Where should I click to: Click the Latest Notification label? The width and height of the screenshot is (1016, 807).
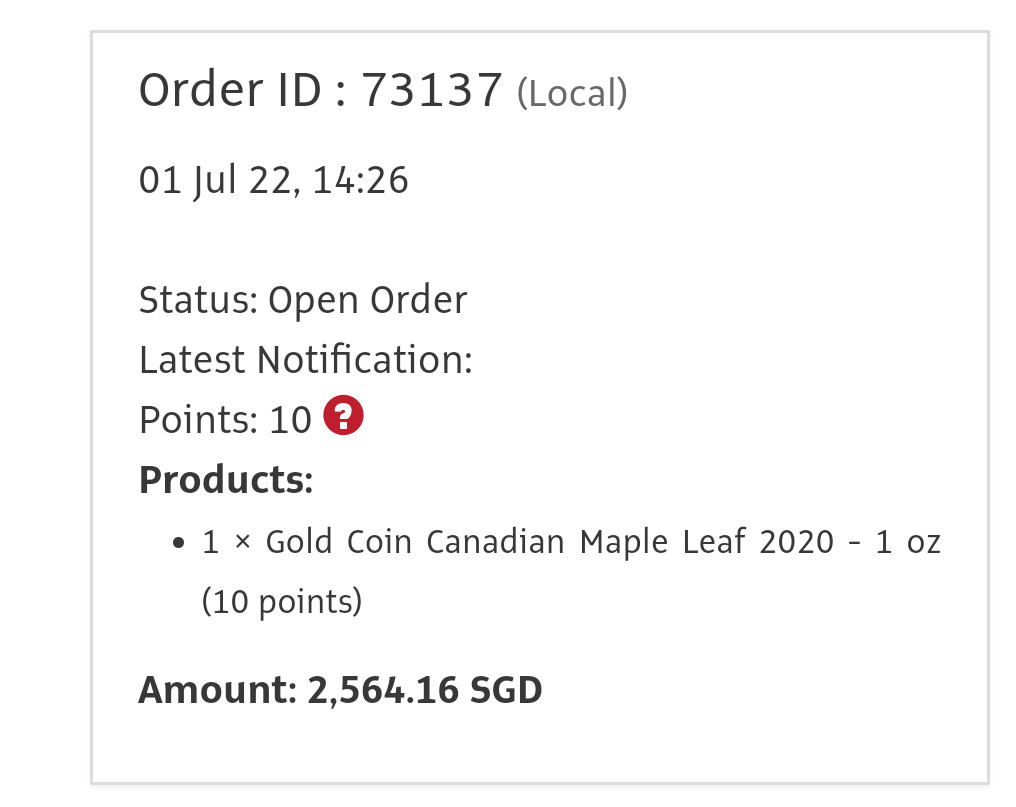(x=306, y=360)
